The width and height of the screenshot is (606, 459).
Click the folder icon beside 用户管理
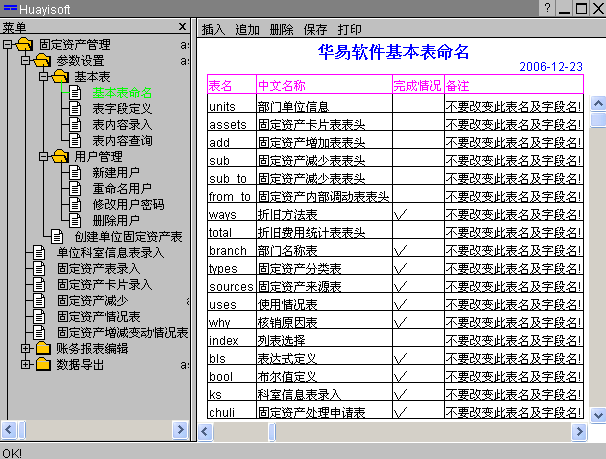[60, 156]
